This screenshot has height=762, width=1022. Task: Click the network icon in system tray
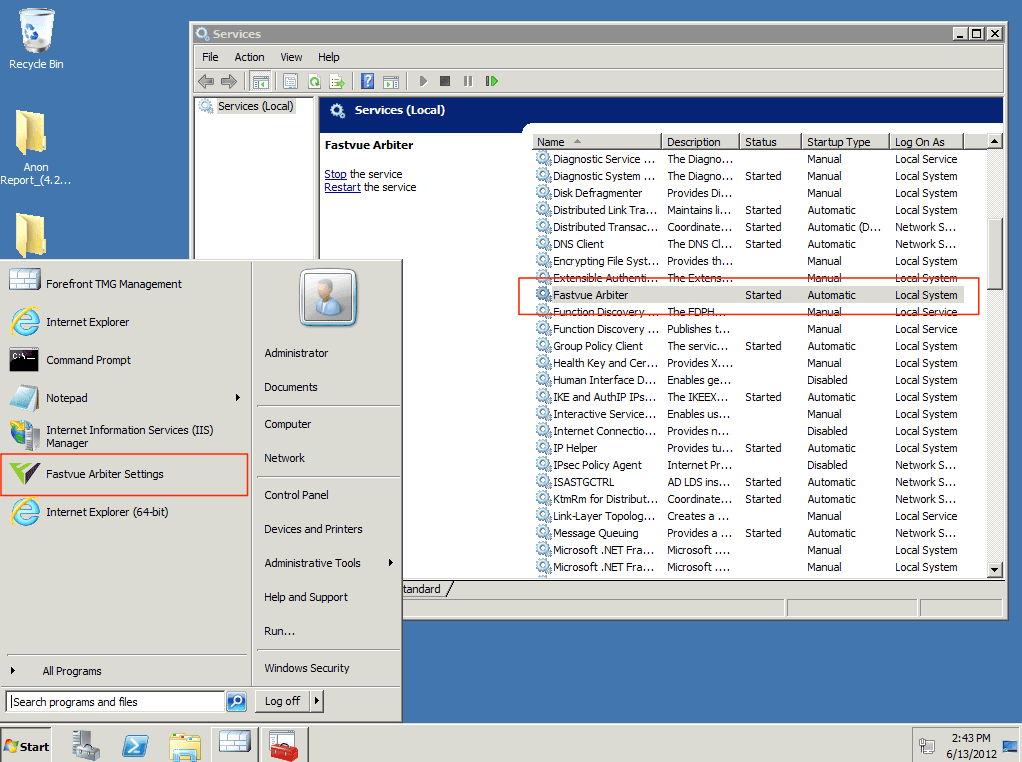coord(926,747)
